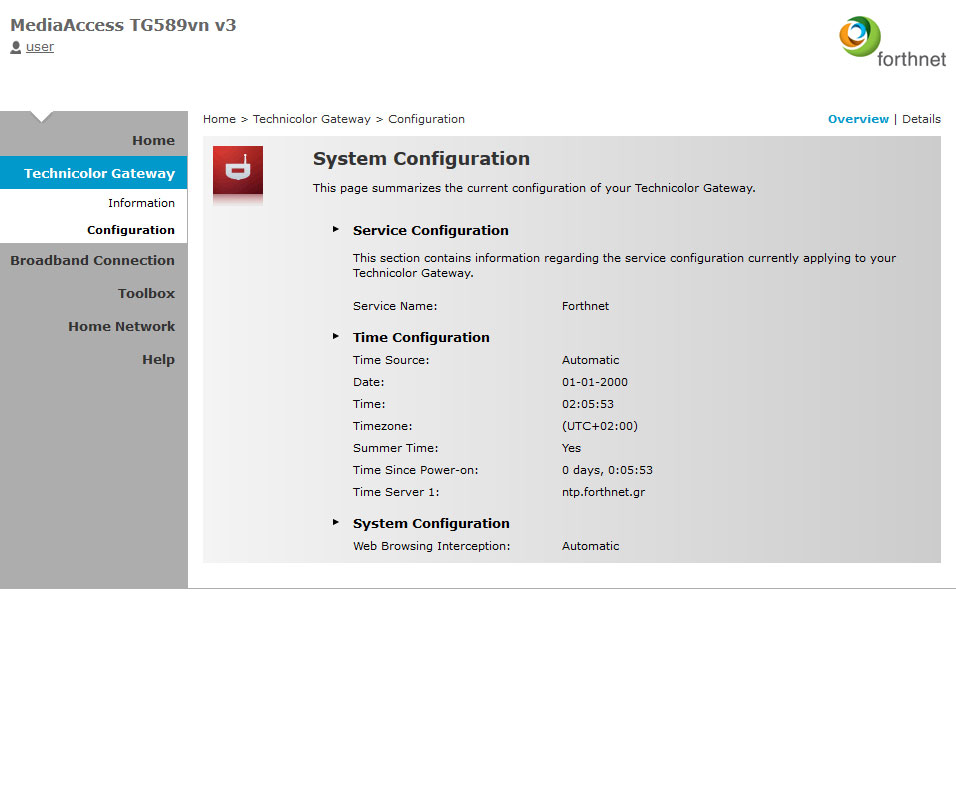Switch to the Details view

(921, 119)
